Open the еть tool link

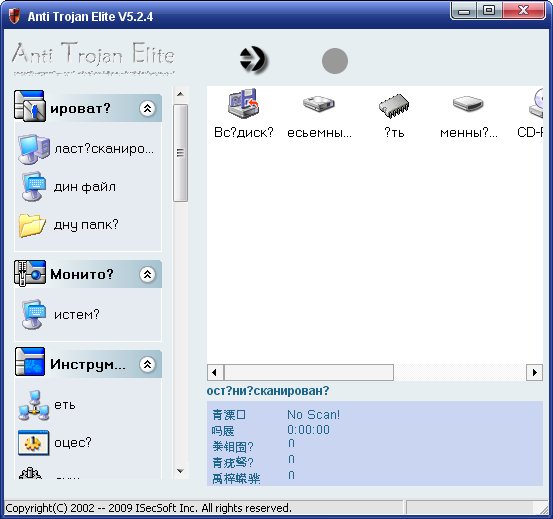pos(65,405)
